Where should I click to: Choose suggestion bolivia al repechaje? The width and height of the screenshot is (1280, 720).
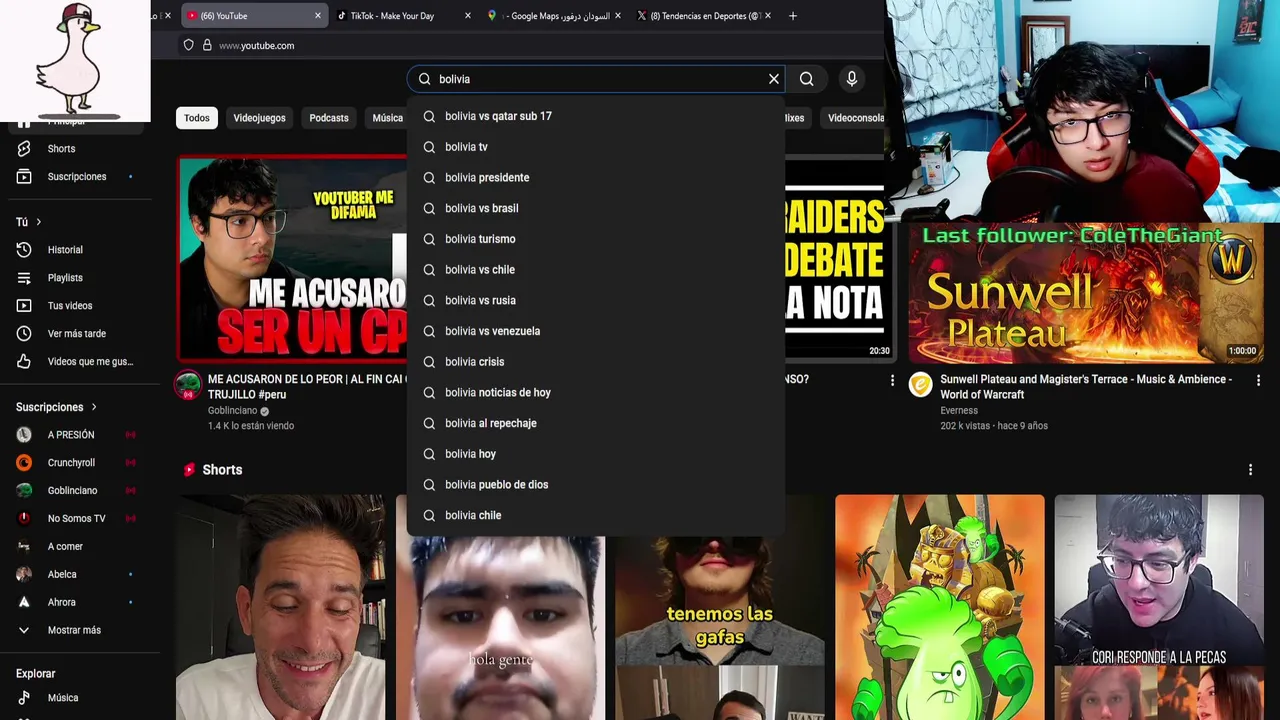596,423
